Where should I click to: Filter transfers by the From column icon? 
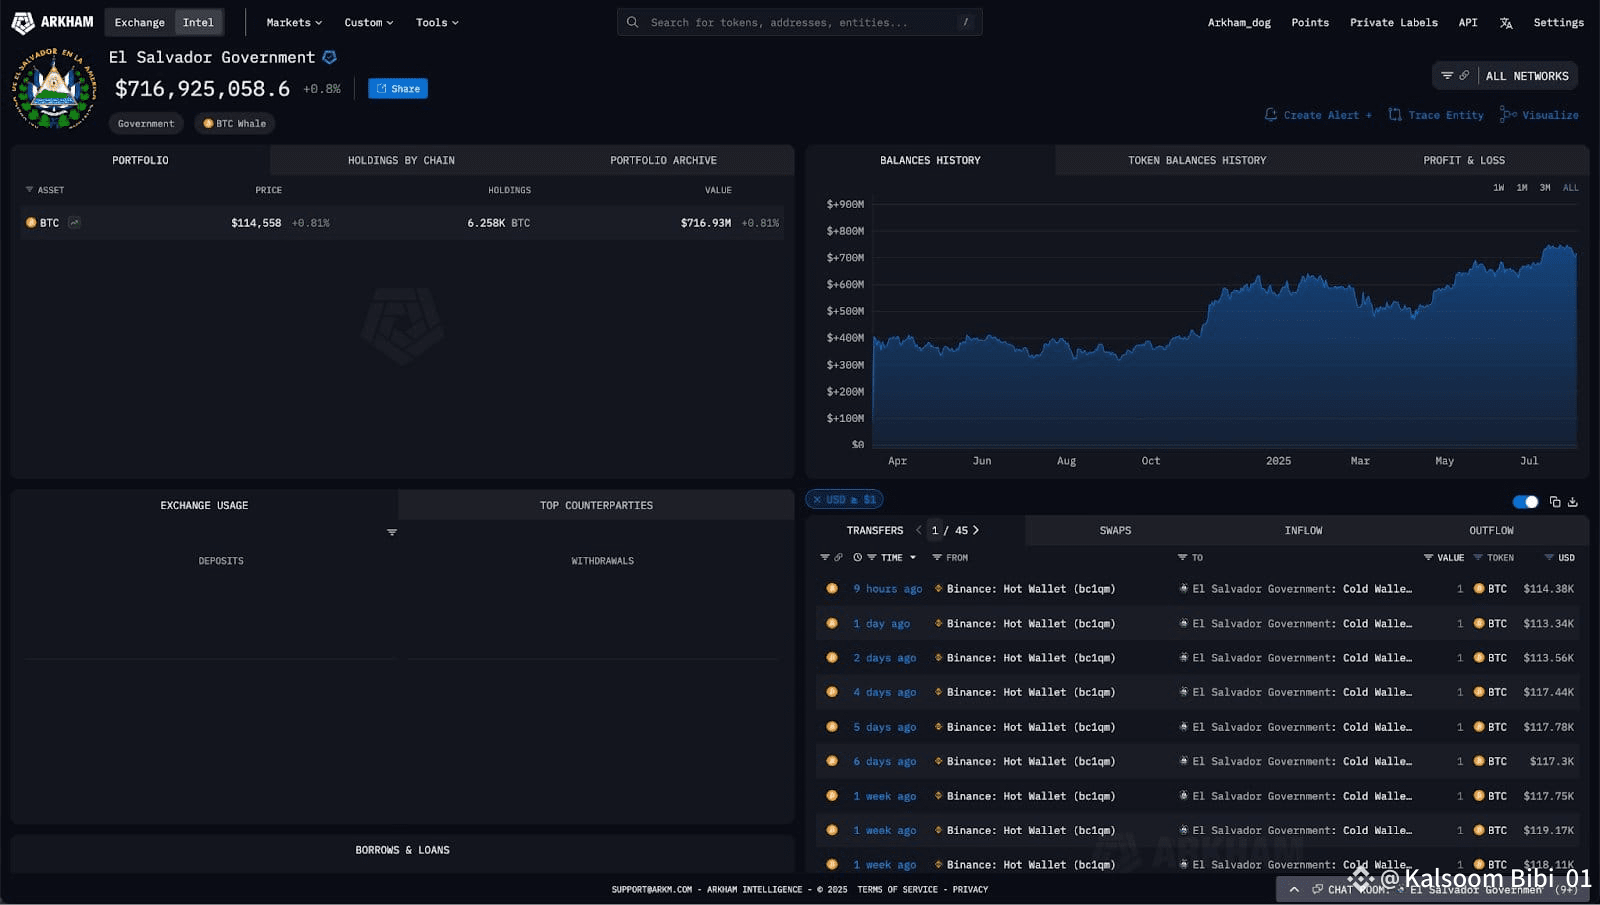tap(937, 558)
